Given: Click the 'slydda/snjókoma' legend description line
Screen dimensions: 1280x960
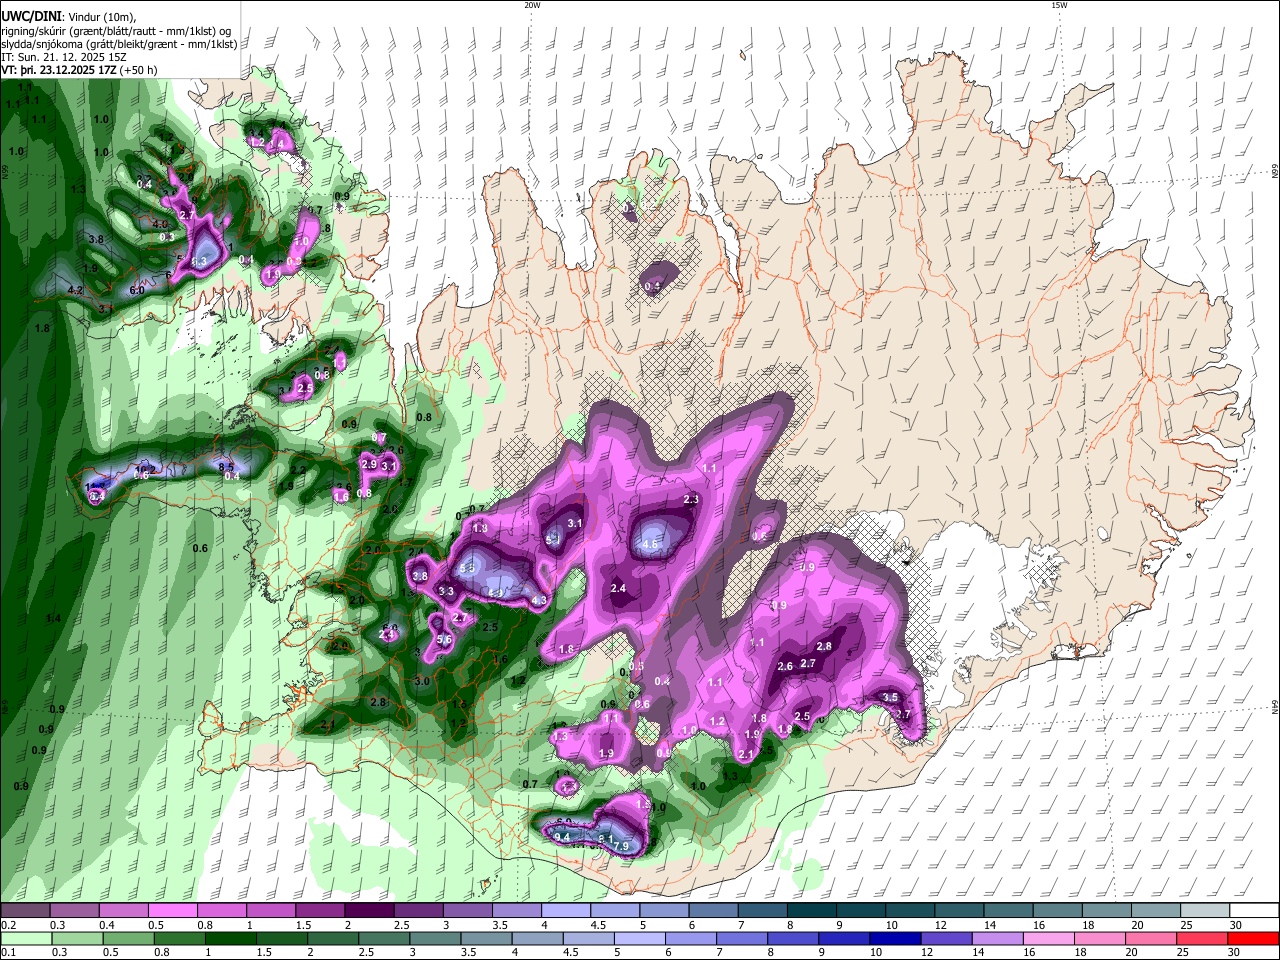Looking at the screenshot, I should click(x=120, y=44).
